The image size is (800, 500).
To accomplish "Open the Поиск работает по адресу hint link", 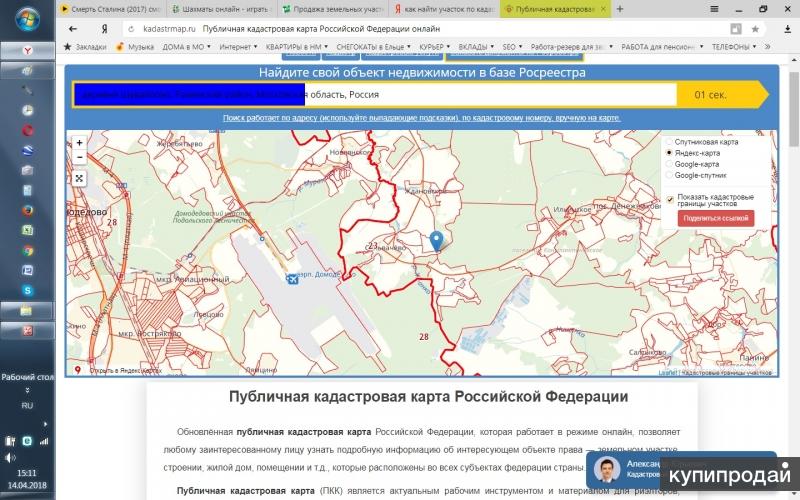I will tap(421, 118).
